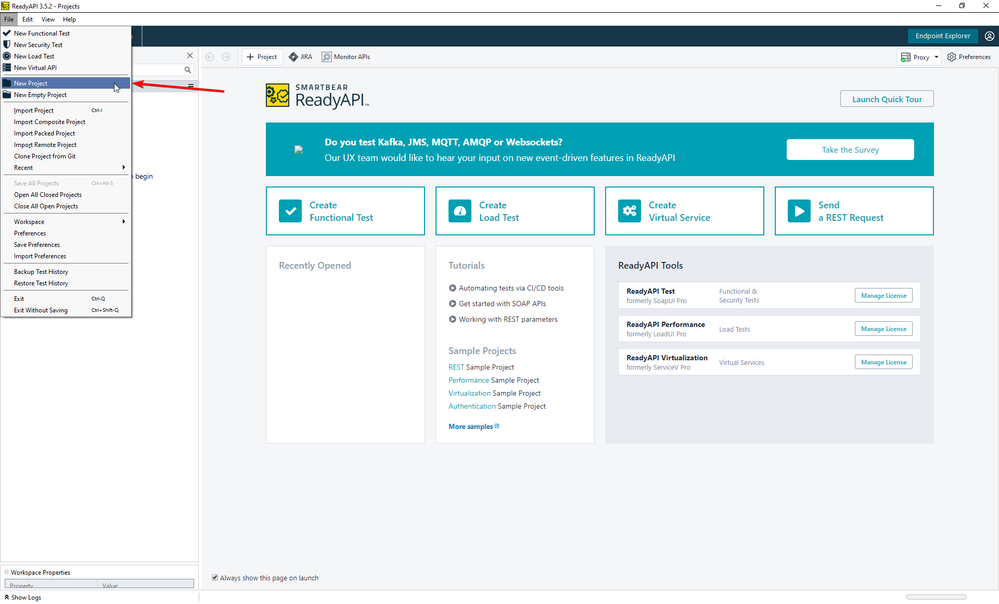Open the user account profile icon
Image resolution: width=999 pixels, height=604 pixels.
[989, 36]
